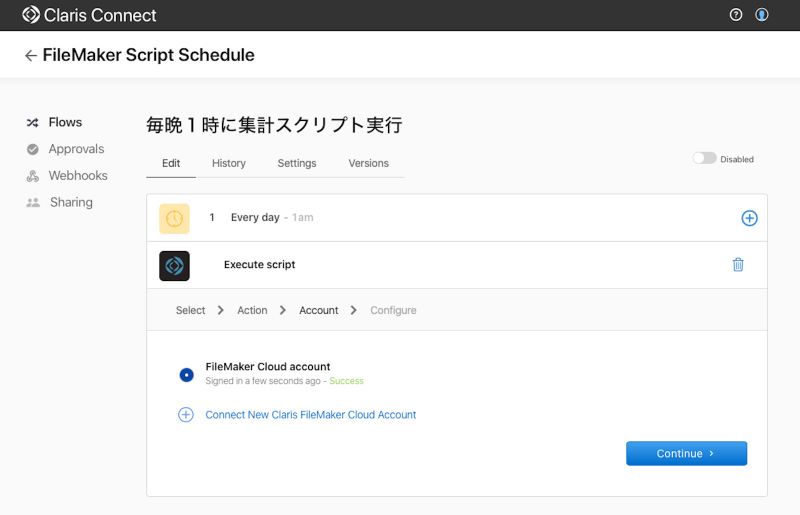This screenshot has width=800, height=515.
Task: Click the plus circle beside Connect New Account
Action: tap(186, 414)
